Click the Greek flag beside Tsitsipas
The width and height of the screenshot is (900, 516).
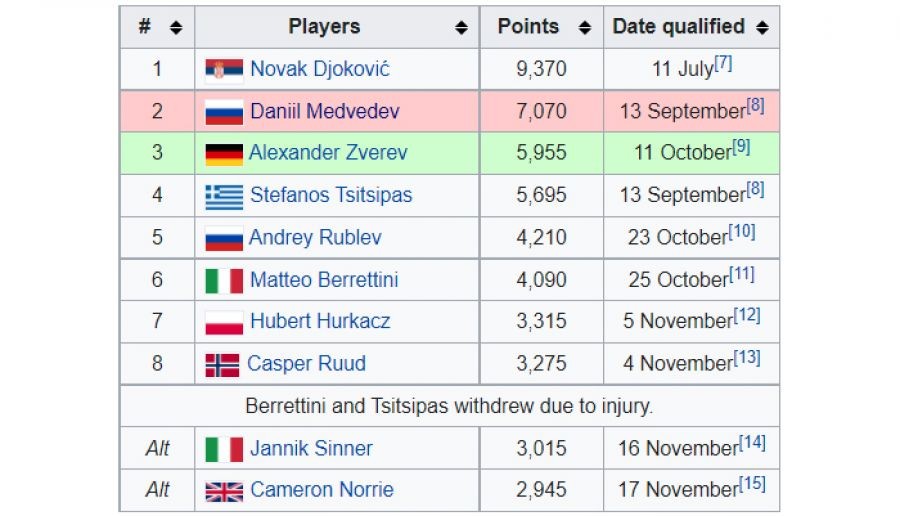(224, 196)
